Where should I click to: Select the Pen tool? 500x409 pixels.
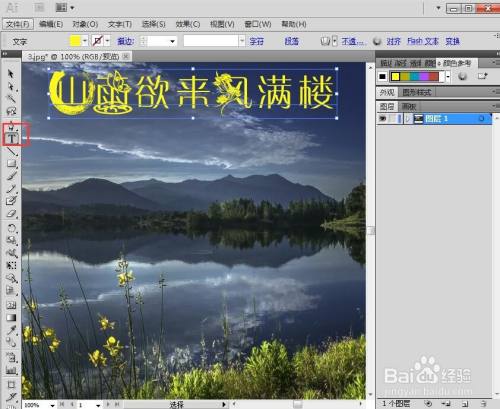(12, 126)
